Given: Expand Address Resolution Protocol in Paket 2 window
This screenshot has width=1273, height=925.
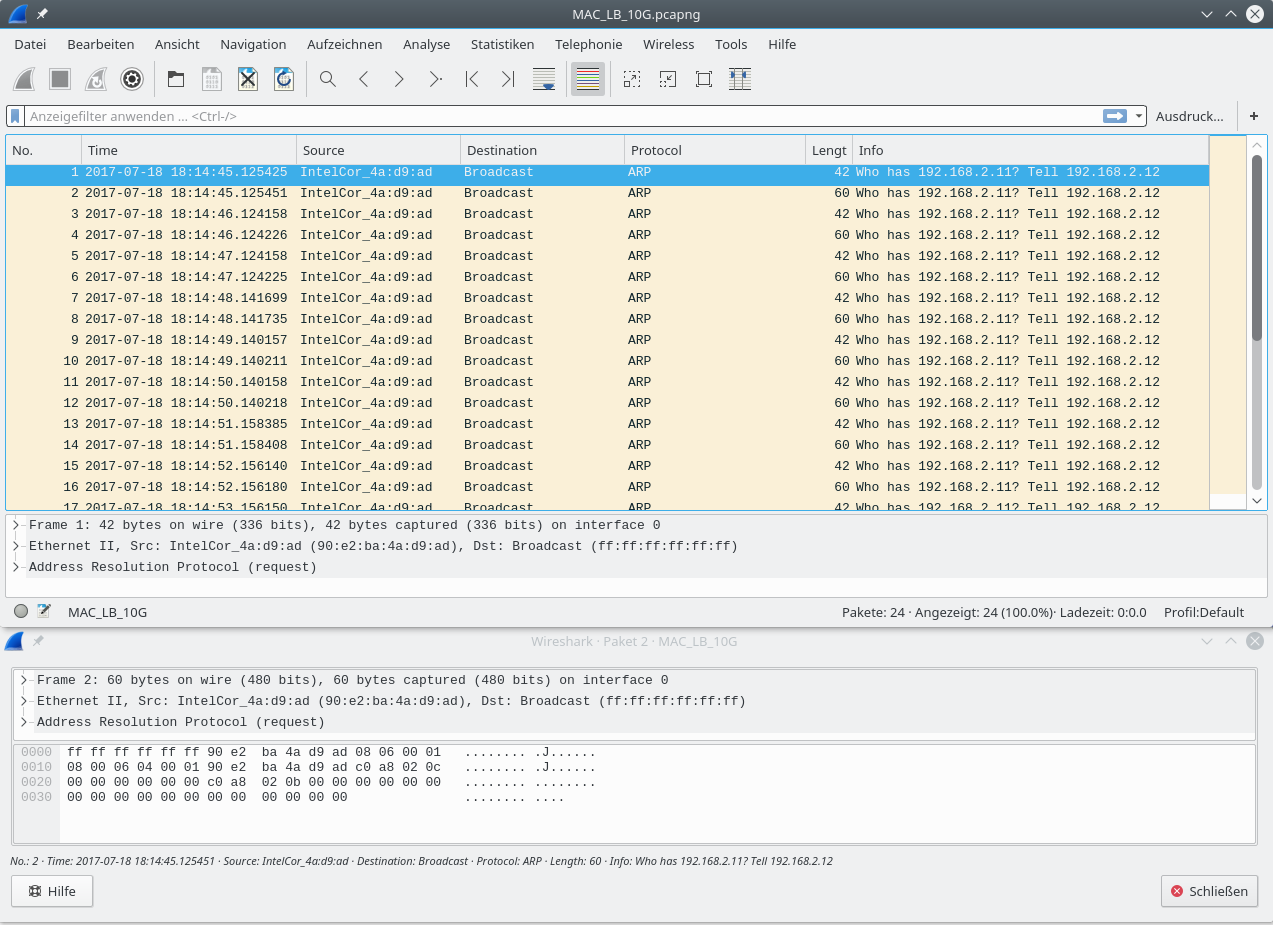Looking at the screenshot, I should coord(24,722).
